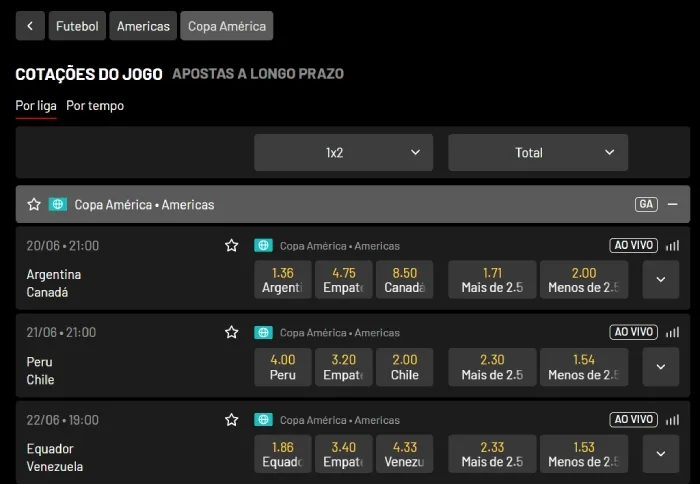Toggle favorite star for Peru vs Chile
This screenshot has height=484, width=700.
232,332
